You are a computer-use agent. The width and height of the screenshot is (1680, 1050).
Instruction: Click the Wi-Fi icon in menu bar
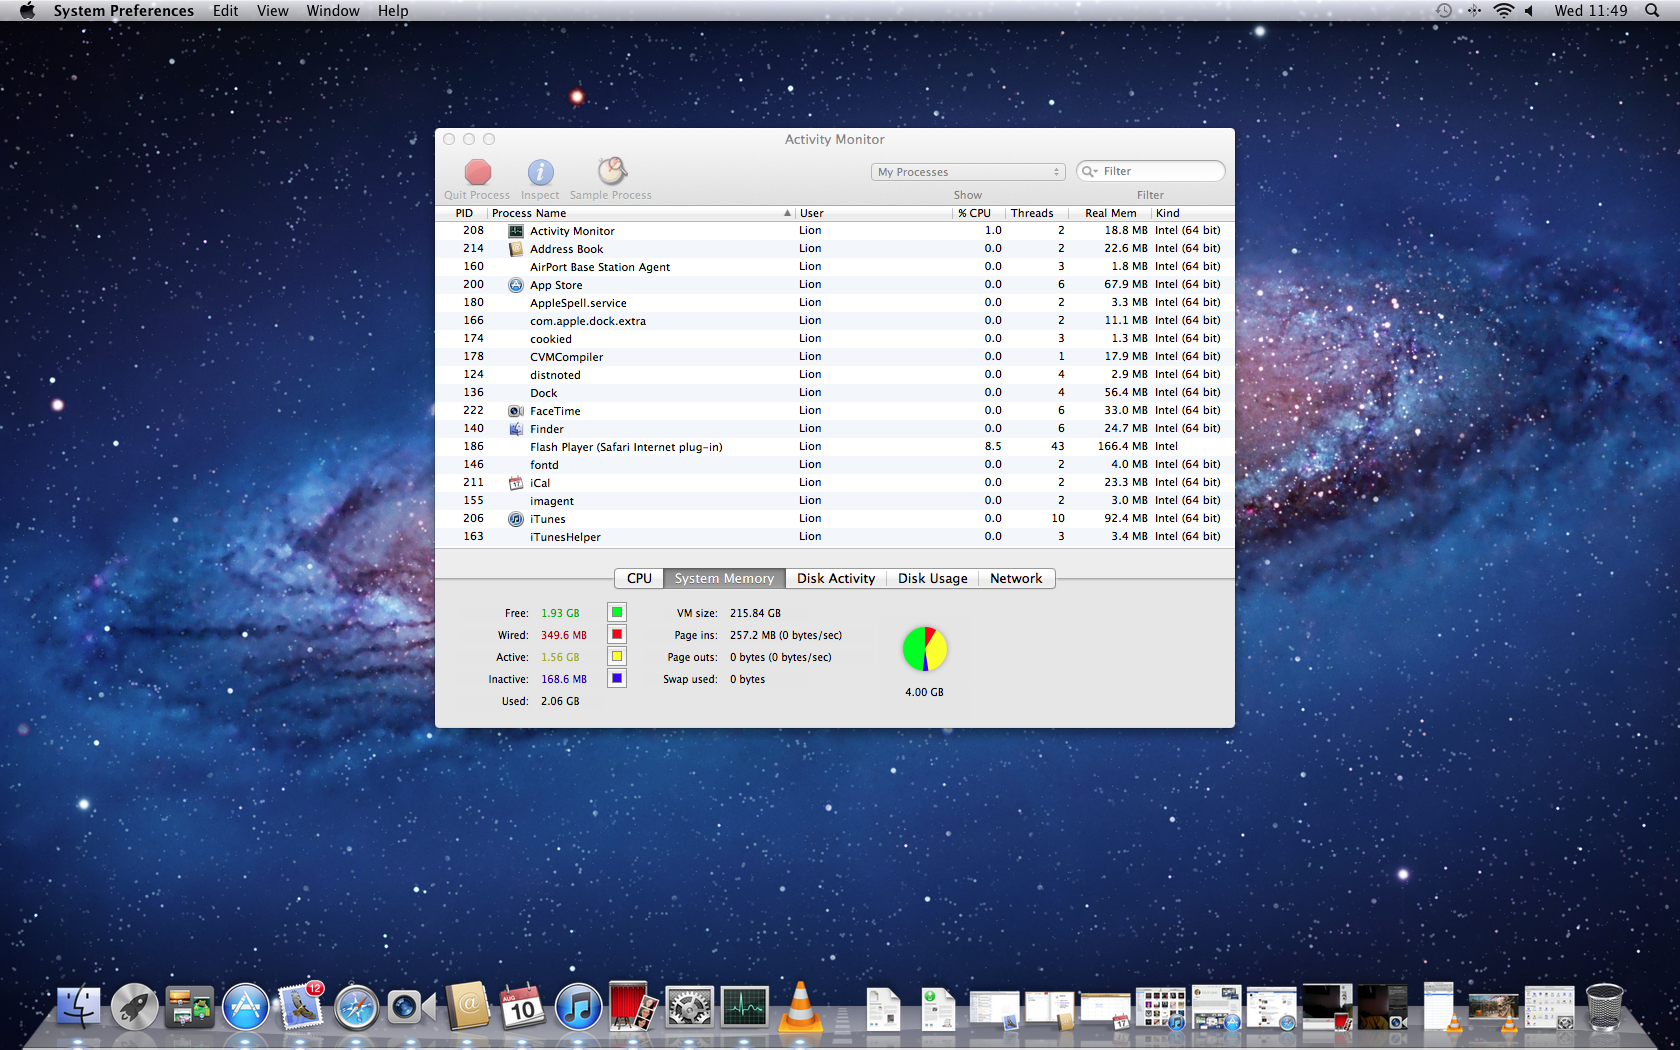click(1503, 11)
